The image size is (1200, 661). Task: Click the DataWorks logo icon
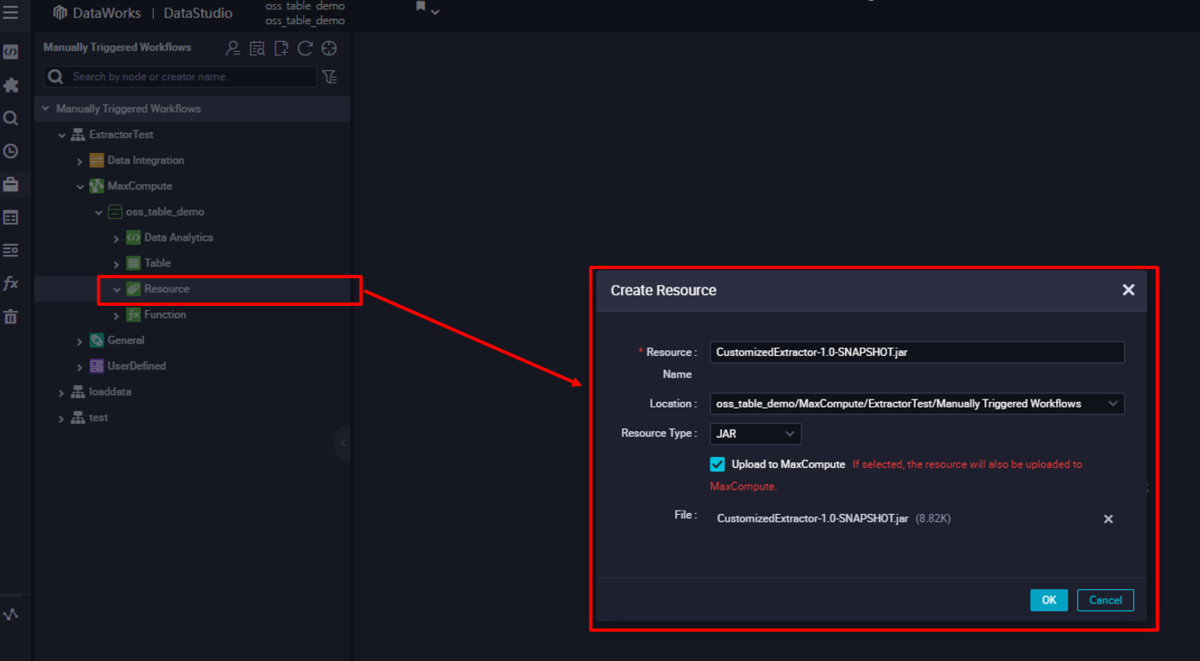(60, 14)
